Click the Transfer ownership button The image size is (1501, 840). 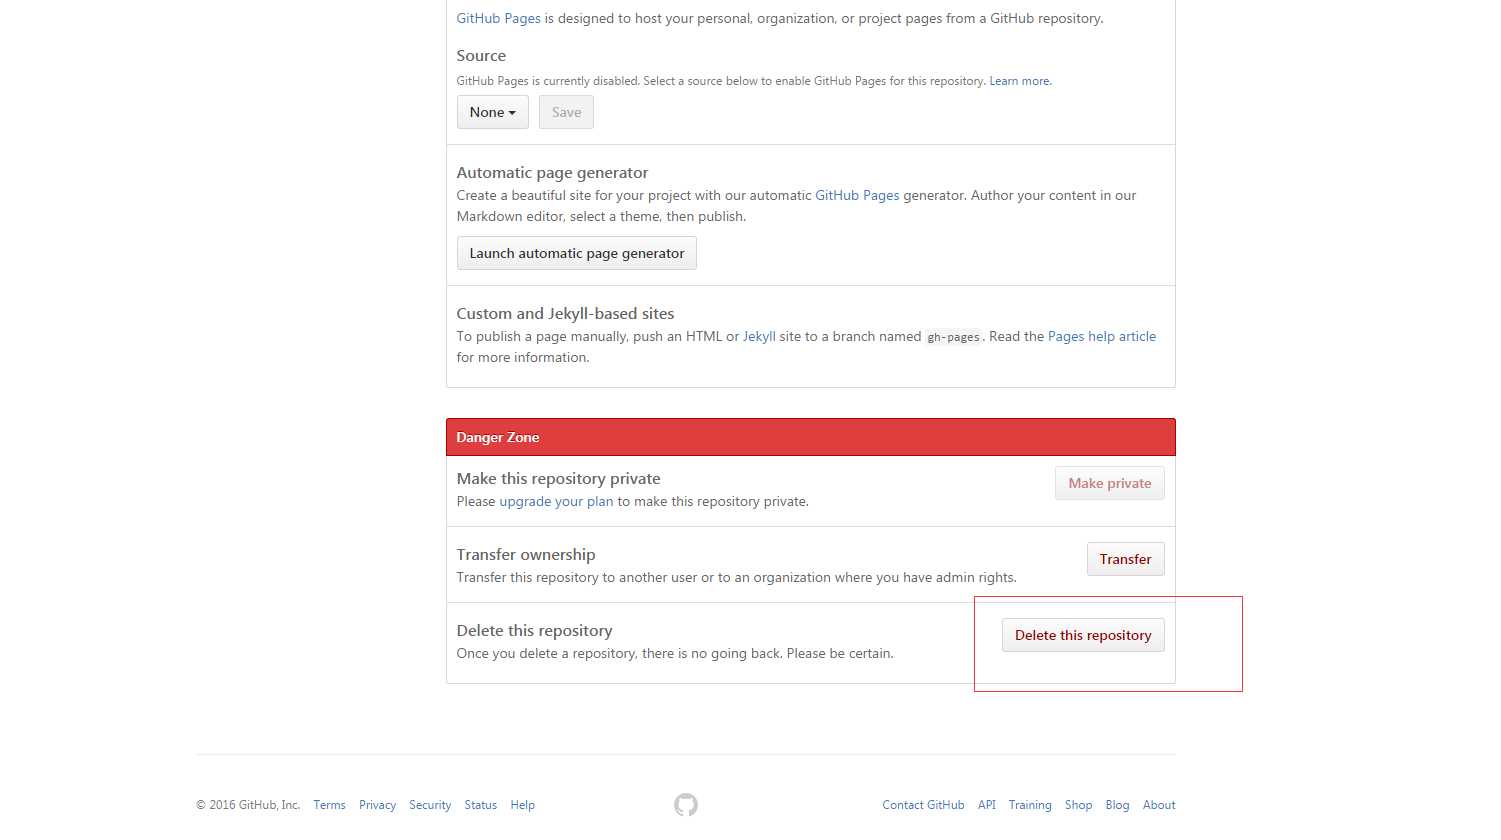[x=1125, y=560]
